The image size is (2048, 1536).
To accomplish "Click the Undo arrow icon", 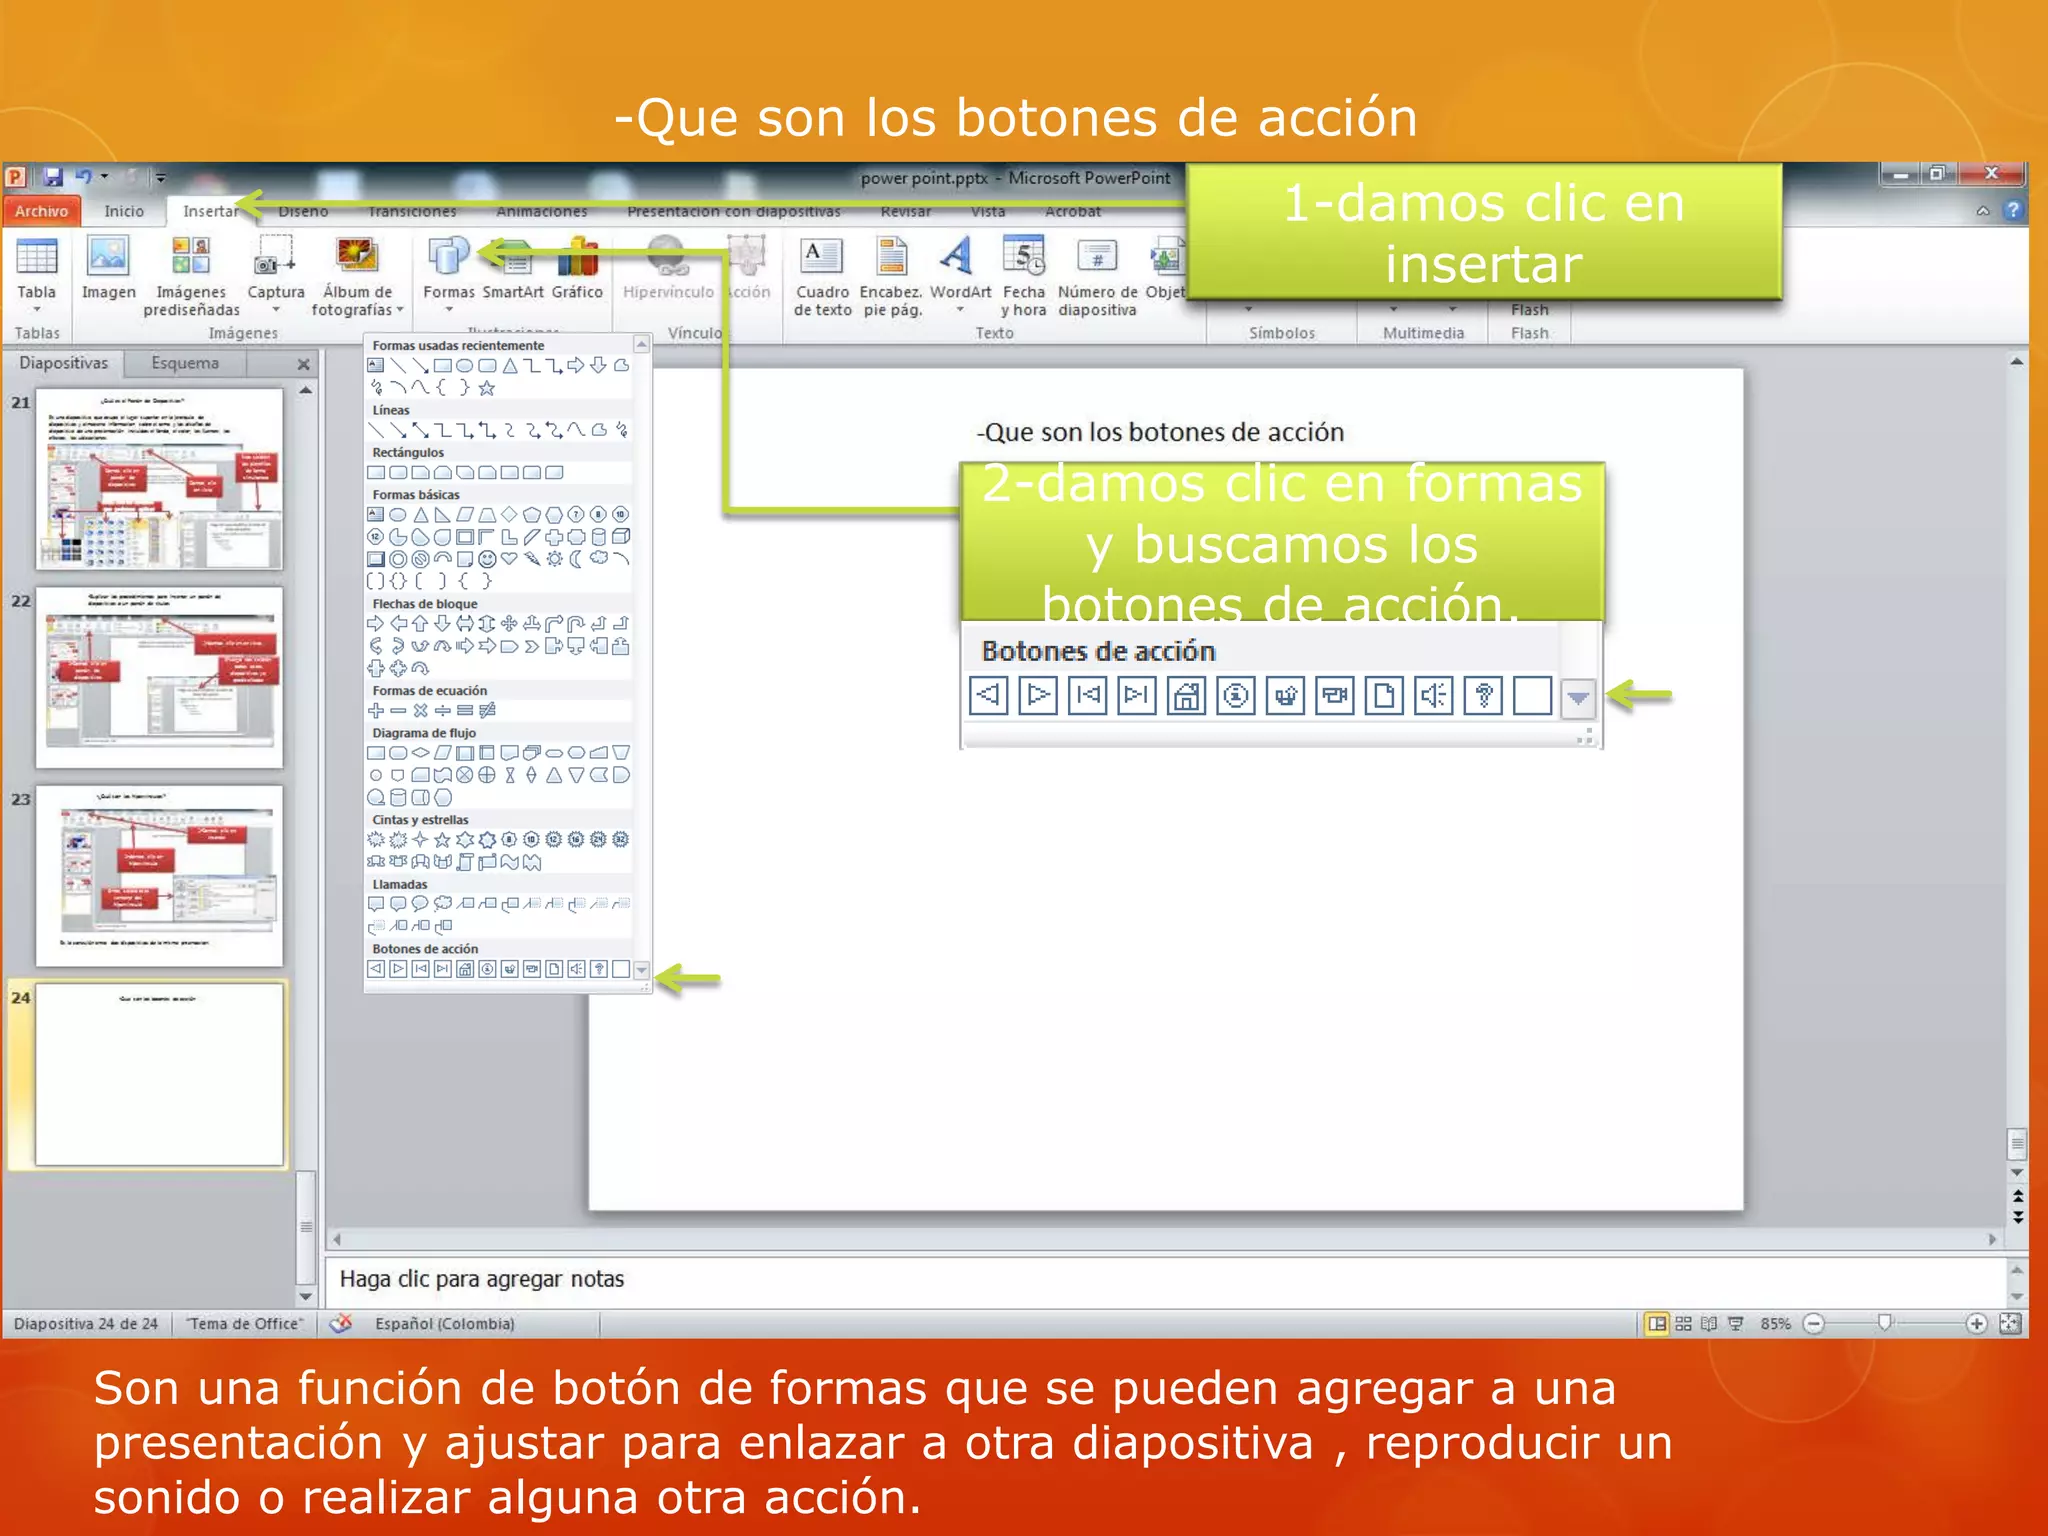I will pos(85,177).
